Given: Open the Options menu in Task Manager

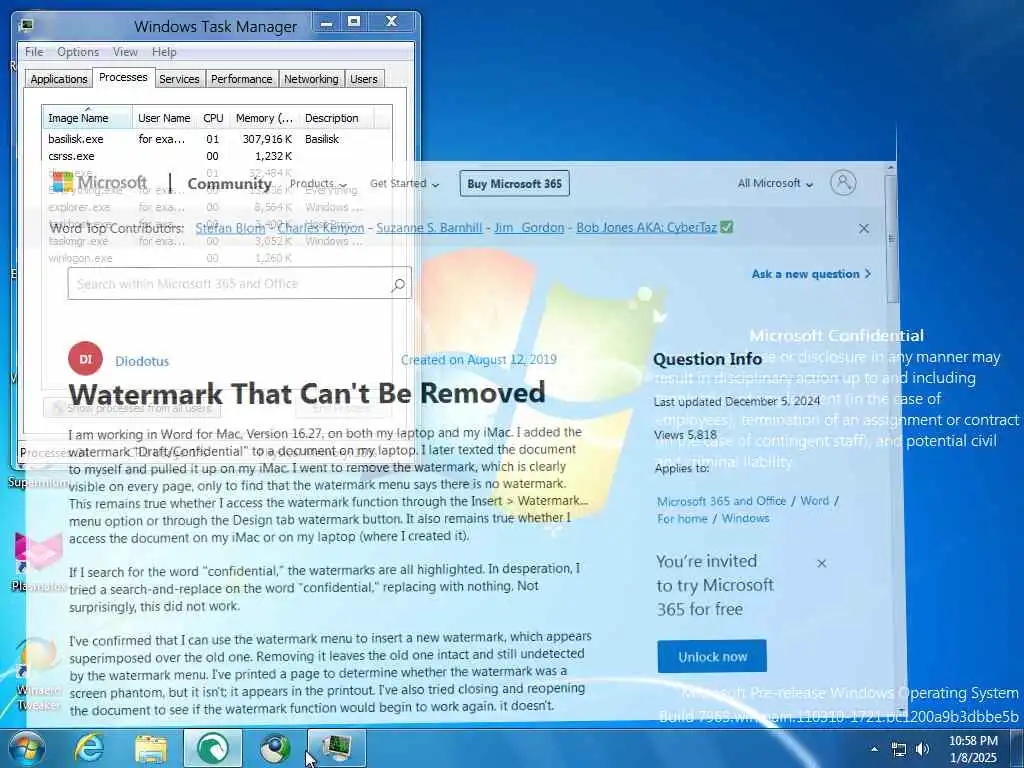Looking at the screenshot, I should click(x=78, y=52).
